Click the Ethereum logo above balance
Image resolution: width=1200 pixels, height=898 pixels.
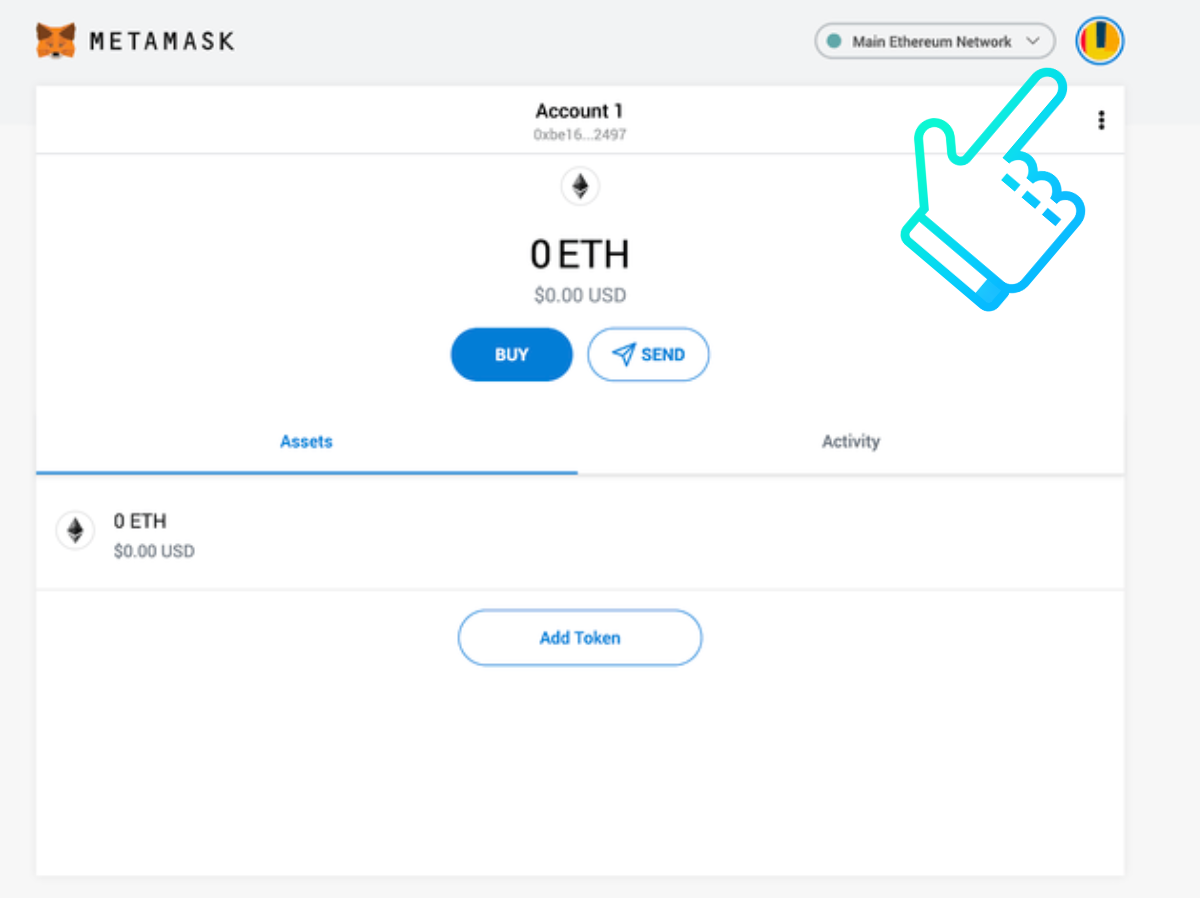click(x=580, y=186)
